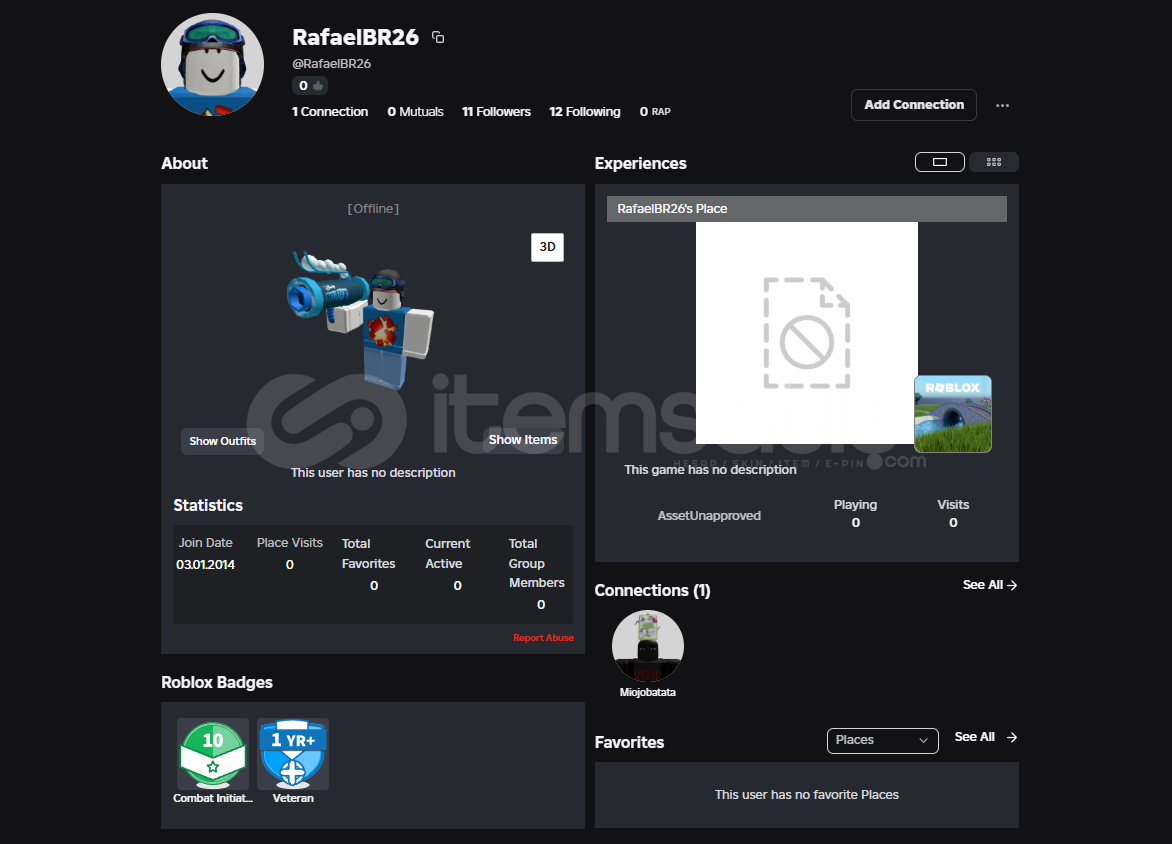This screenshot has width=1172, height=844.
Task: Click the Statistics heading
Action: pos(208,505)
